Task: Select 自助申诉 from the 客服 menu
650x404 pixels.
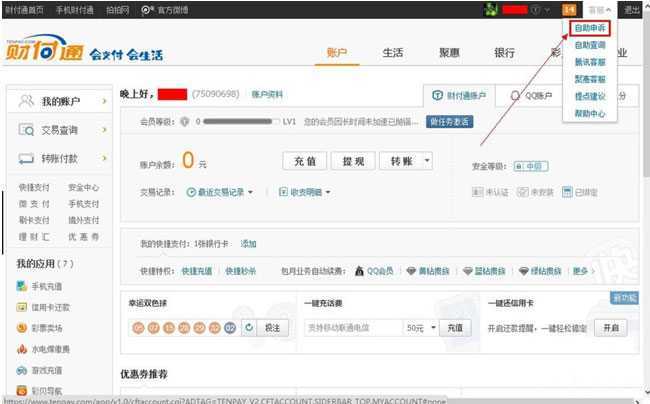Action: click(x=590, y=28)
